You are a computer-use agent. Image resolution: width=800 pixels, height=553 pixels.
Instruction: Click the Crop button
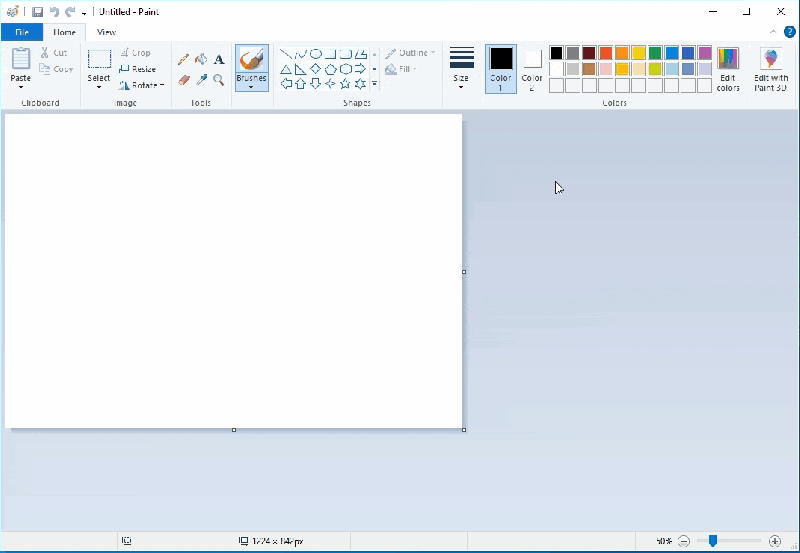tap(136, 53)
